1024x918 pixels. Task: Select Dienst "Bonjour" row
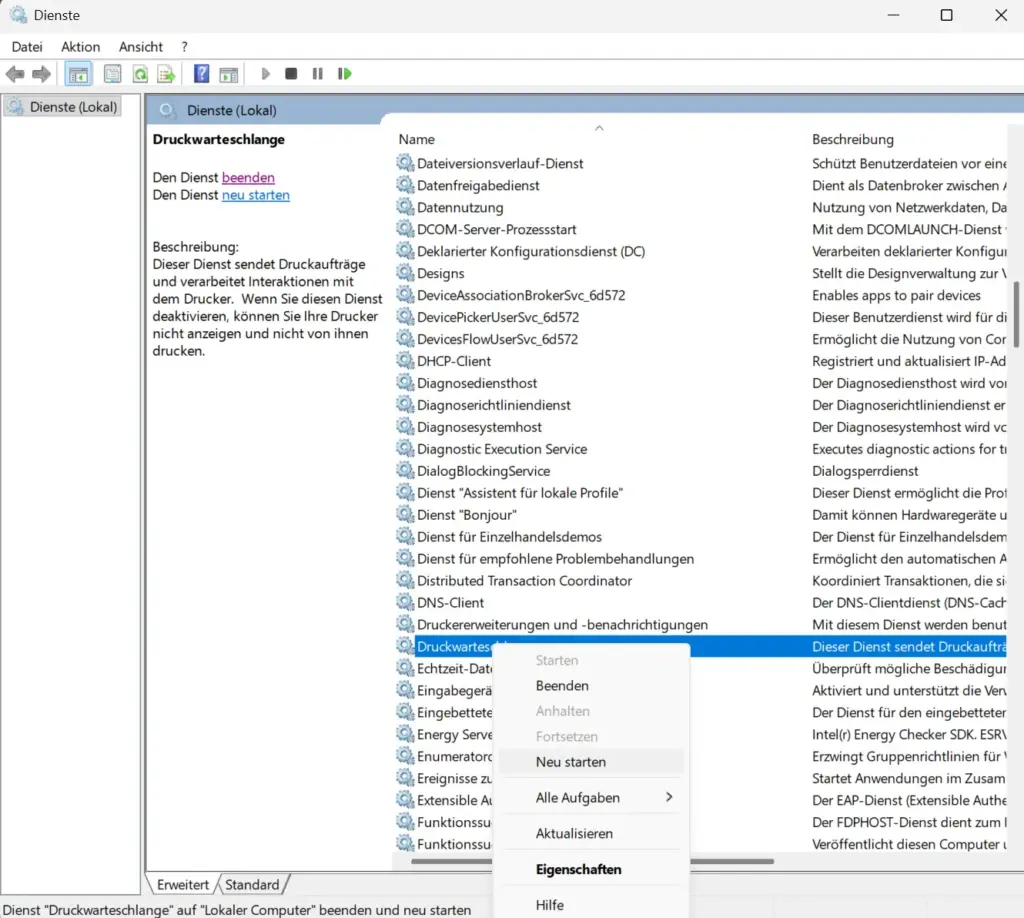point(467,514)
